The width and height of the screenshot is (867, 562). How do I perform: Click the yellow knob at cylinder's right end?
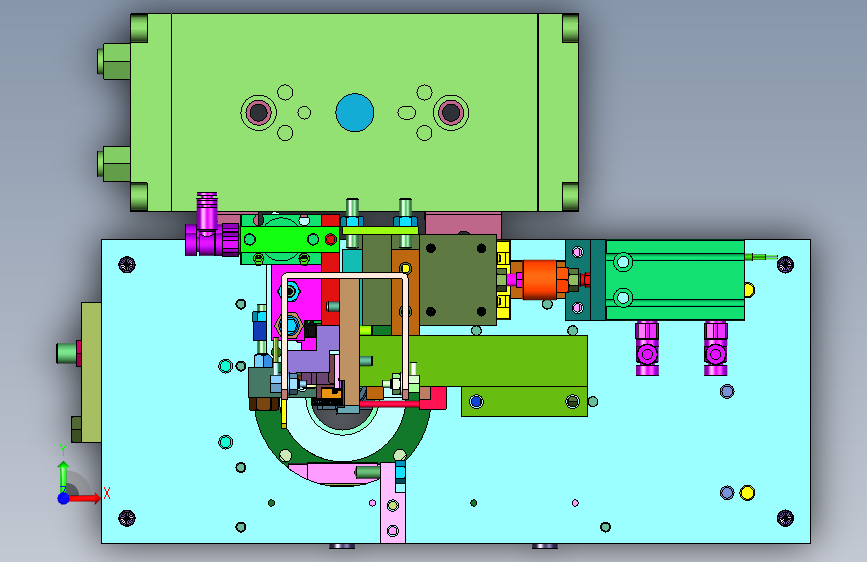pos(749,289)
